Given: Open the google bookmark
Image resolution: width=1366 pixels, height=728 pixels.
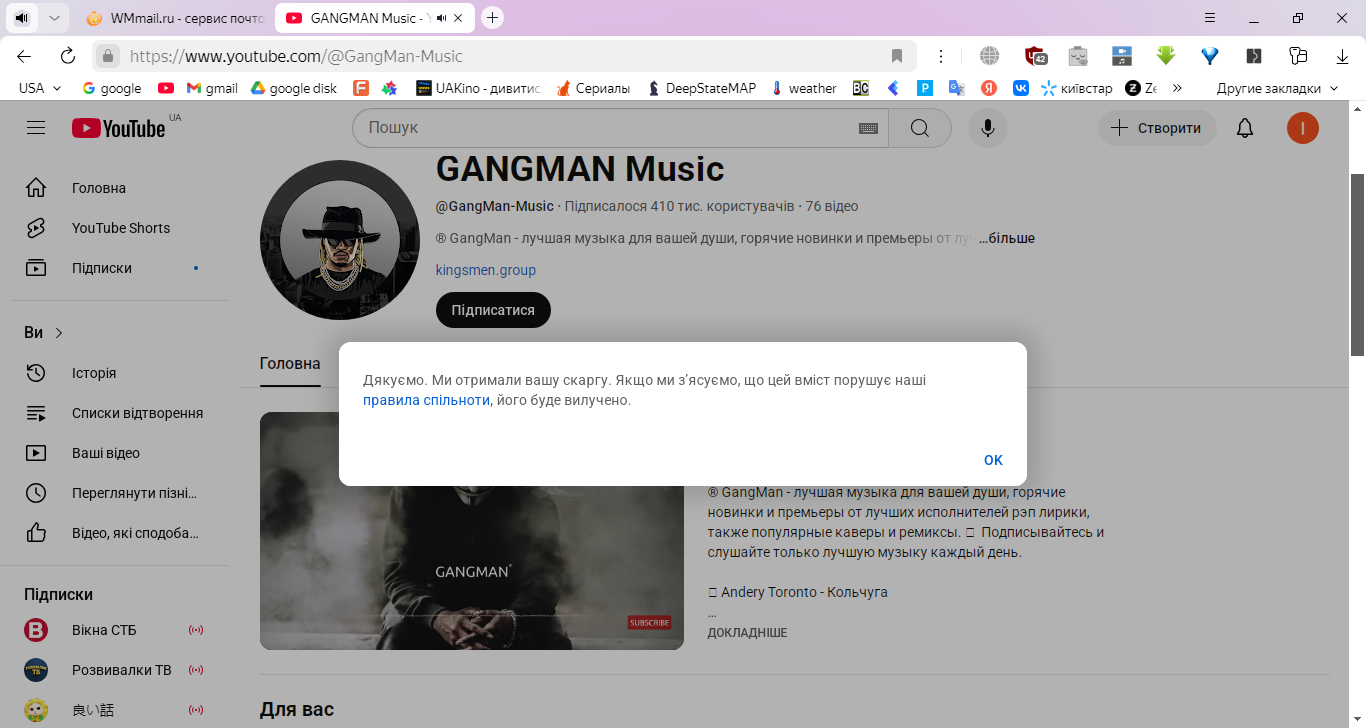Looking at the screenshot, I should coord(111,88).
